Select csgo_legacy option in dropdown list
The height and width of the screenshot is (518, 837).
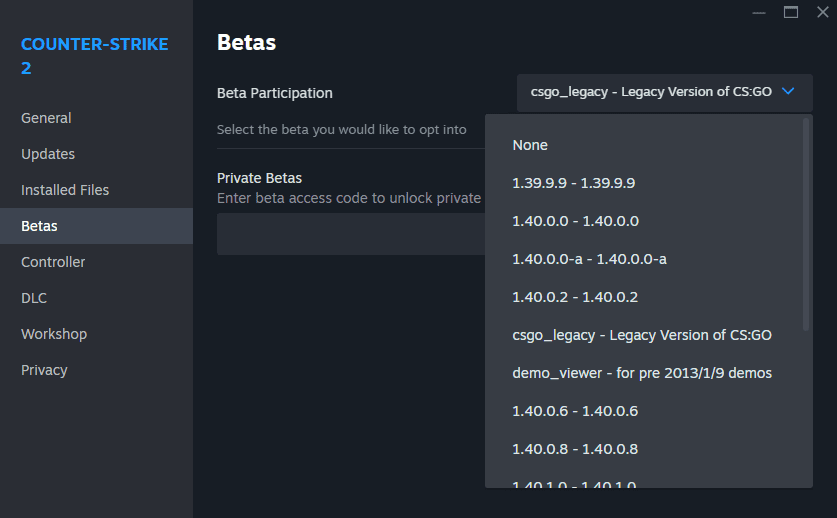click(641, 335)
